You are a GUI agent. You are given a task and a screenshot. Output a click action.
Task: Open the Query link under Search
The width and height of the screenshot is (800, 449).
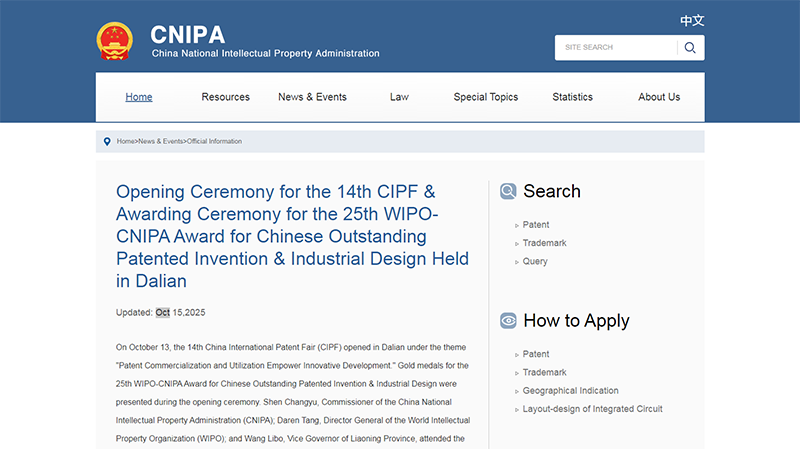coord(535,261)
